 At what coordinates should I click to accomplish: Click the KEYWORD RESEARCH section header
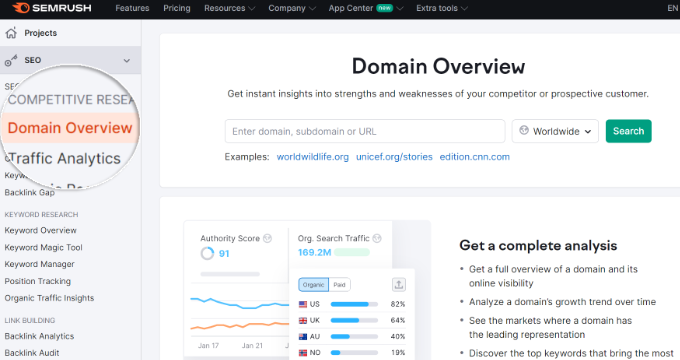tap(41, 215)
